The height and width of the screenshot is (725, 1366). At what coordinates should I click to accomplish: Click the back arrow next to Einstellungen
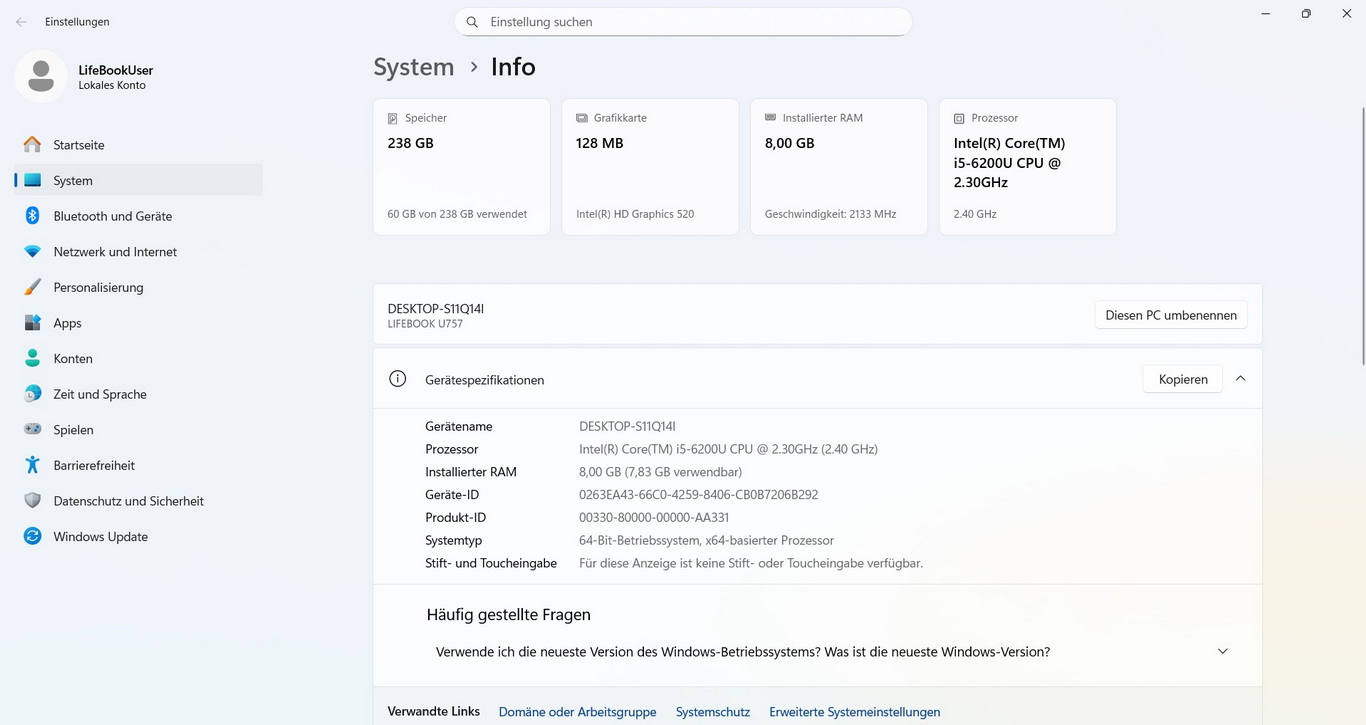tap(21, 22)
